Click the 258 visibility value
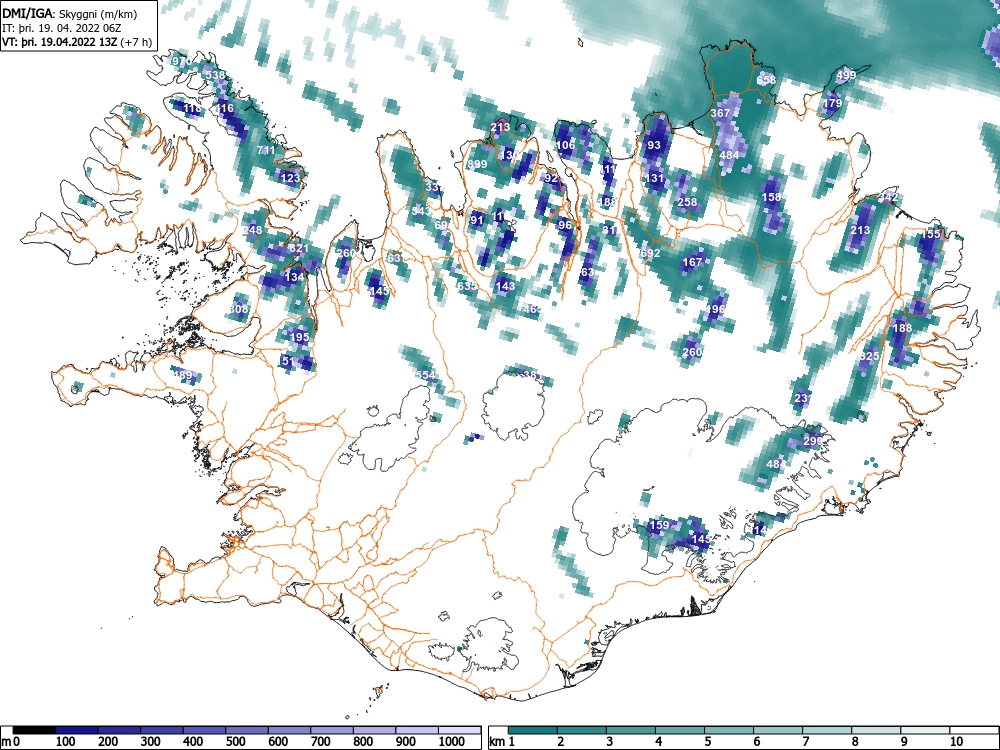 pyautogui.click(x=687, y=202)
